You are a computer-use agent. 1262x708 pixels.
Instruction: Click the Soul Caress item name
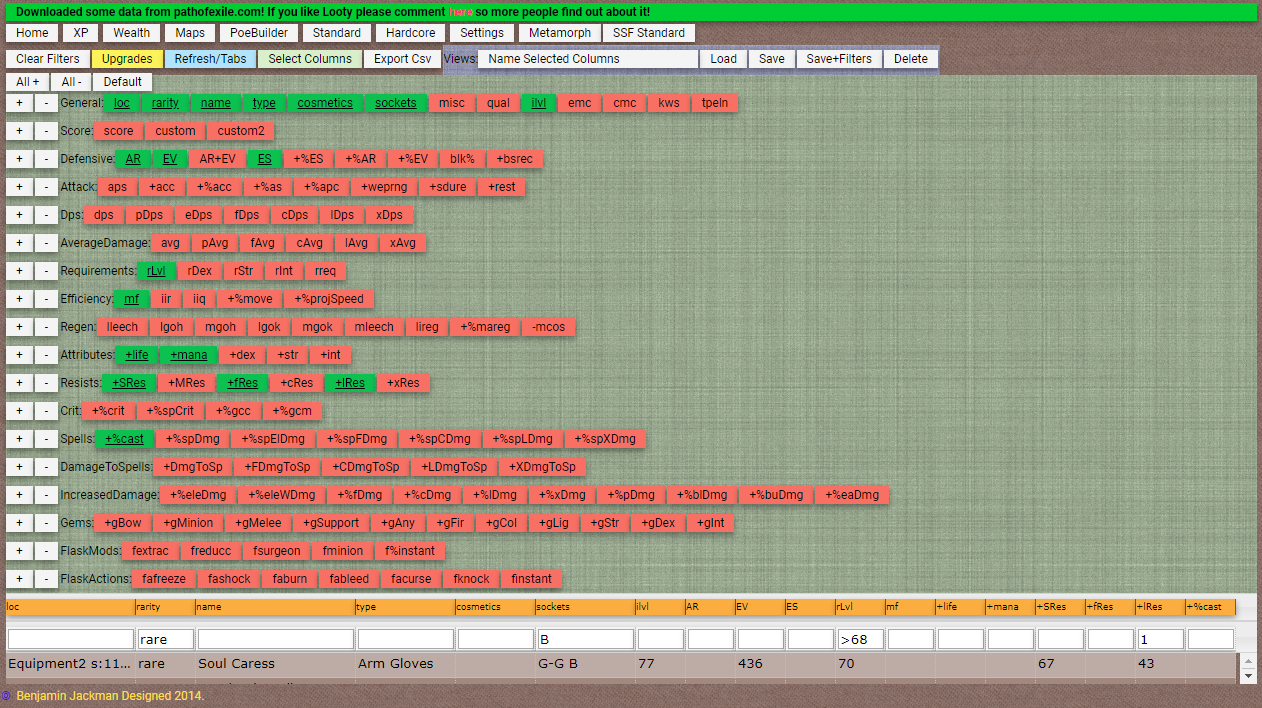(237, 663)
